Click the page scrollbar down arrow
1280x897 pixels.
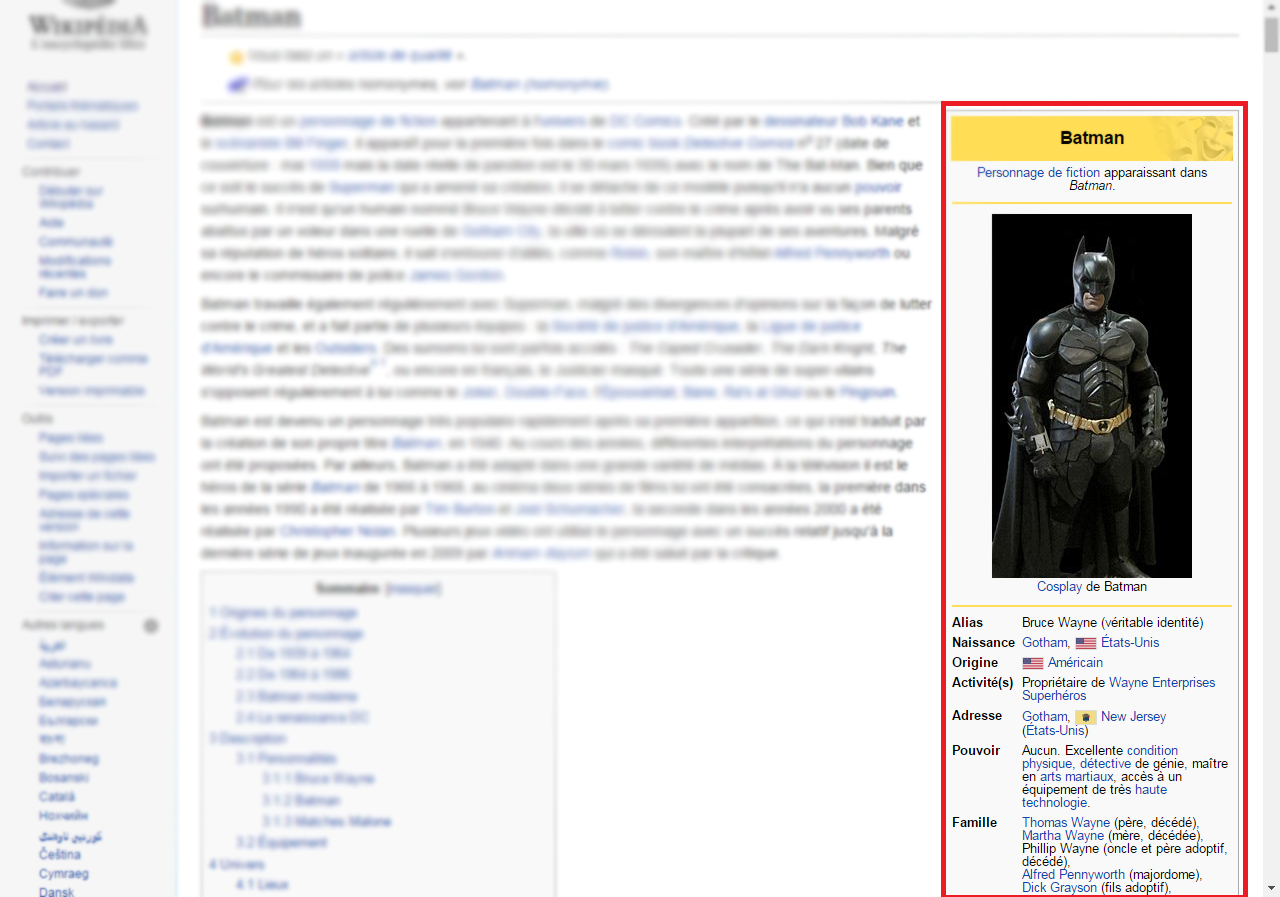1271,888
